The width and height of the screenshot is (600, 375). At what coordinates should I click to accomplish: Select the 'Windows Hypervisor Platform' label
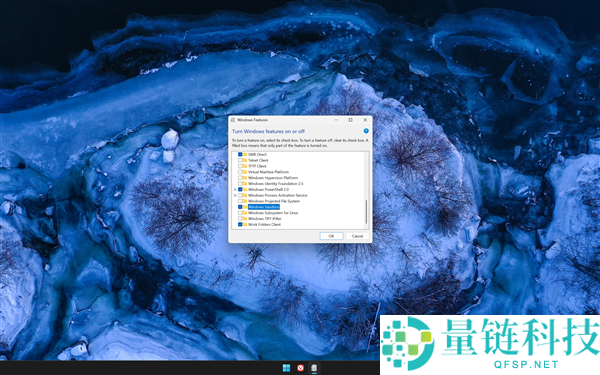pos(273,178)
